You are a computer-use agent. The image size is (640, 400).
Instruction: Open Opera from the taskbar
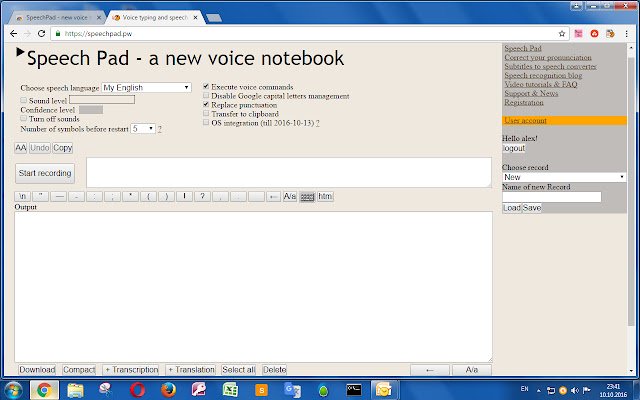coord(138,390)
